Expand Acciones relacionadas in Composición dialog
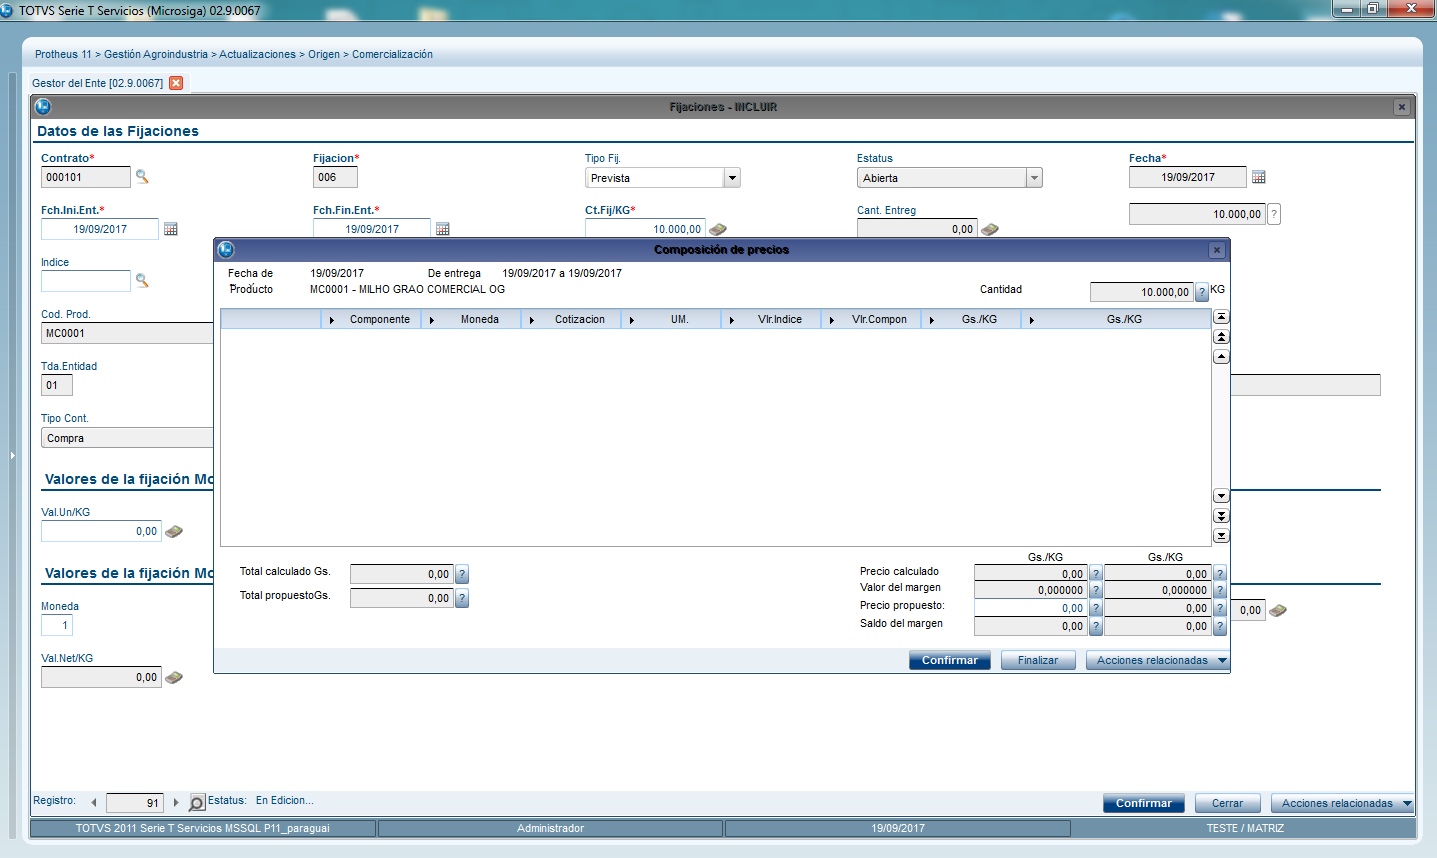1437x858 pixels. (1222, 660)
